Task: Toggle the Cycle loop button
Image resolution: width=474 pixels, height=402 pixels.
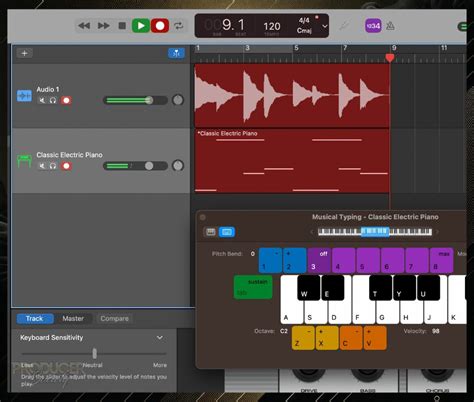Action: [179, 26]
